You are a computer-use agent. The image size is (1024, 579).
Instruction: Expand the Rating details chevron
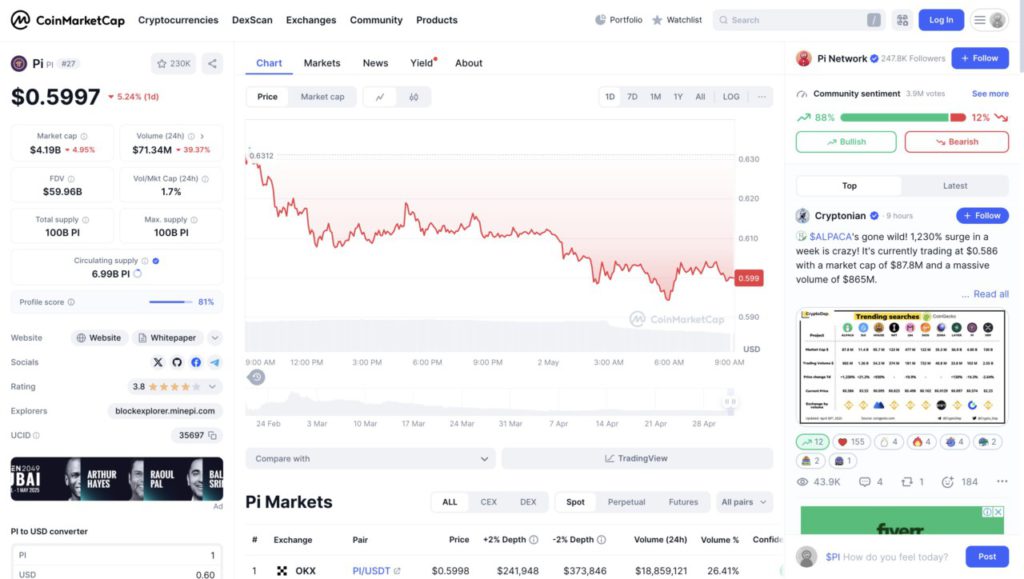212,387
